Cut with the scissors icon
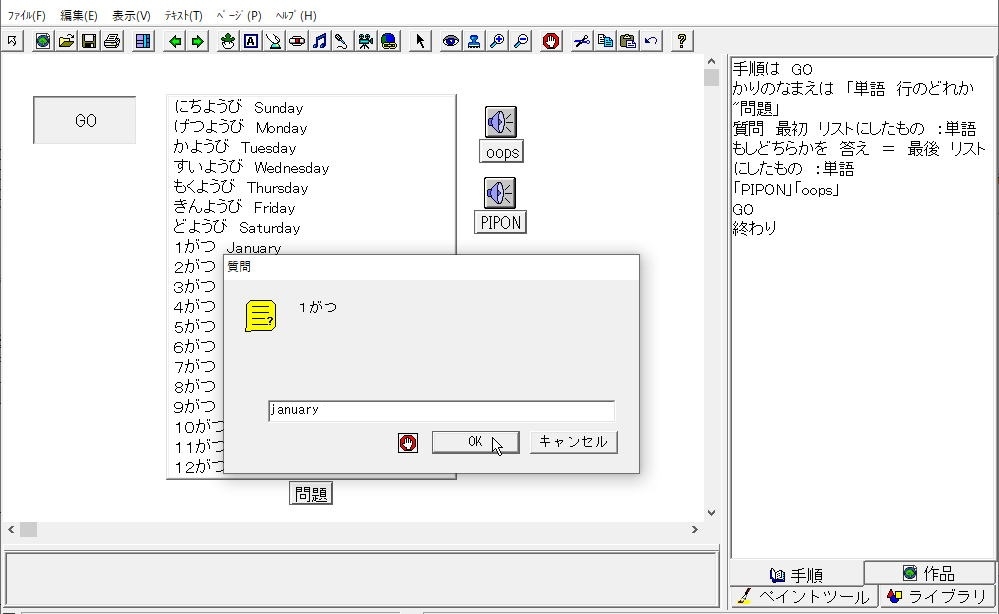999x614 pixels. point(582,41)
